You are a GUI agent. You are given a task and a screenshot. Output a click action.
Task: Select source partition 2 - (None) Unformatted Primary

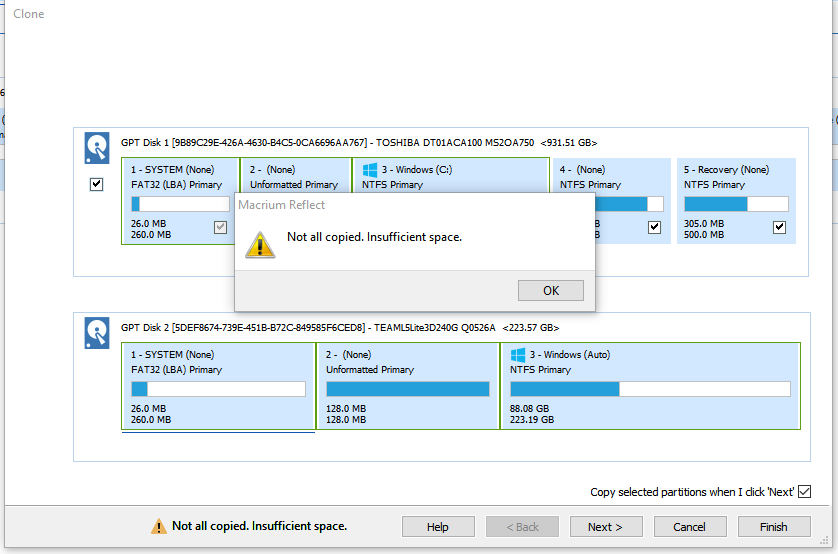(296, 177)
